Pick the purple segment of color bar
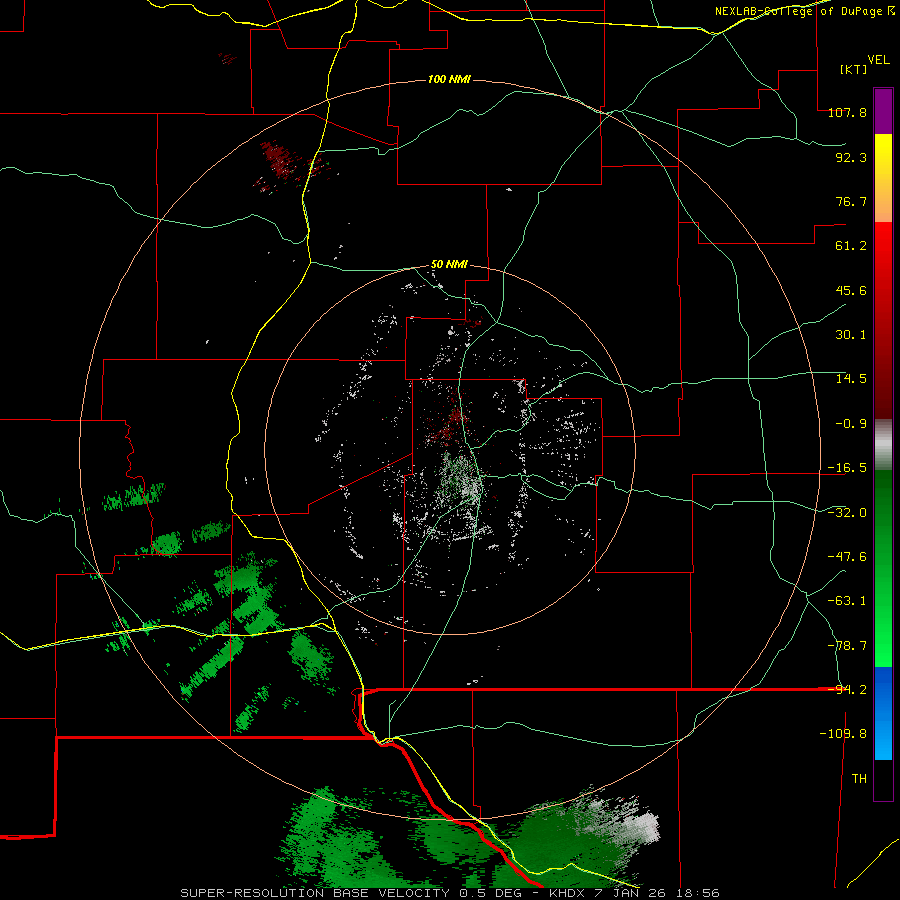This screenshot has height=900, width=900. (x=883, y=111)
